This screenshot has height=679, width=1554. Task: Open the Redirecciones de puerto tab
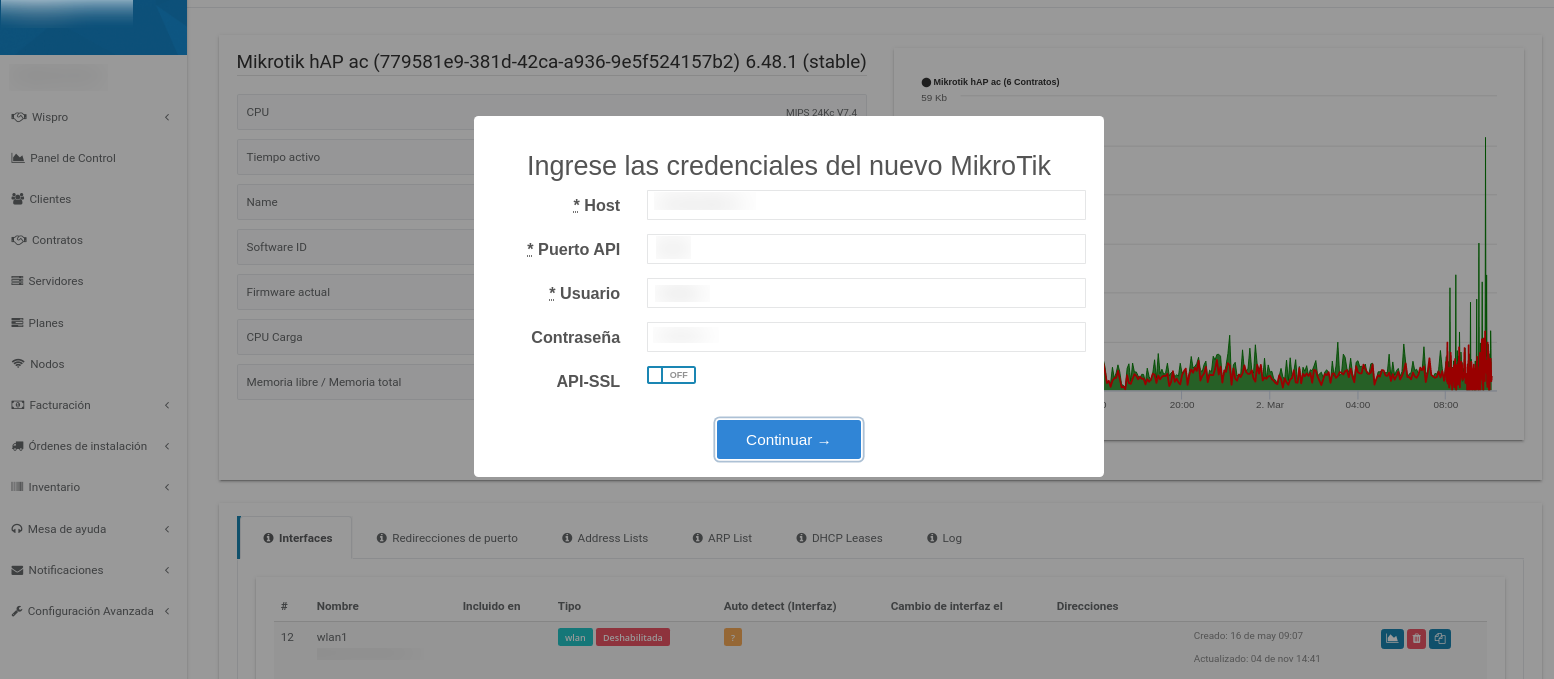point(447,538)
